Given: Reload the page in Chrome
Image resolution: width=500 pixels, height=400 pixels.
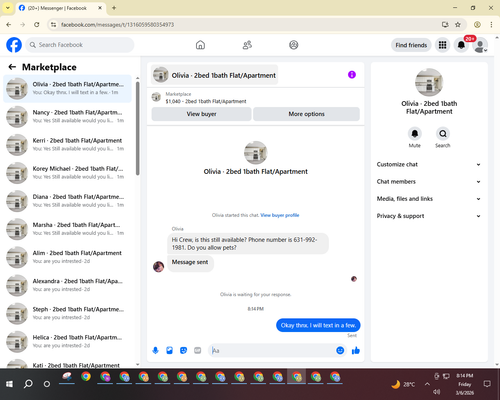Looking at the screenshot, I should [x=37, y=24].
